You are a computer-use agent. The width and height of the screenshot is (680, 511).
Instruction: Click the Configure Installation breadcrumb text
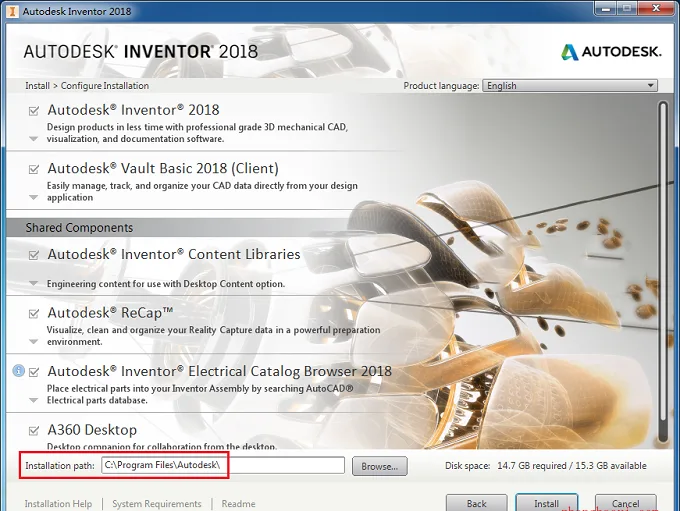105,86
